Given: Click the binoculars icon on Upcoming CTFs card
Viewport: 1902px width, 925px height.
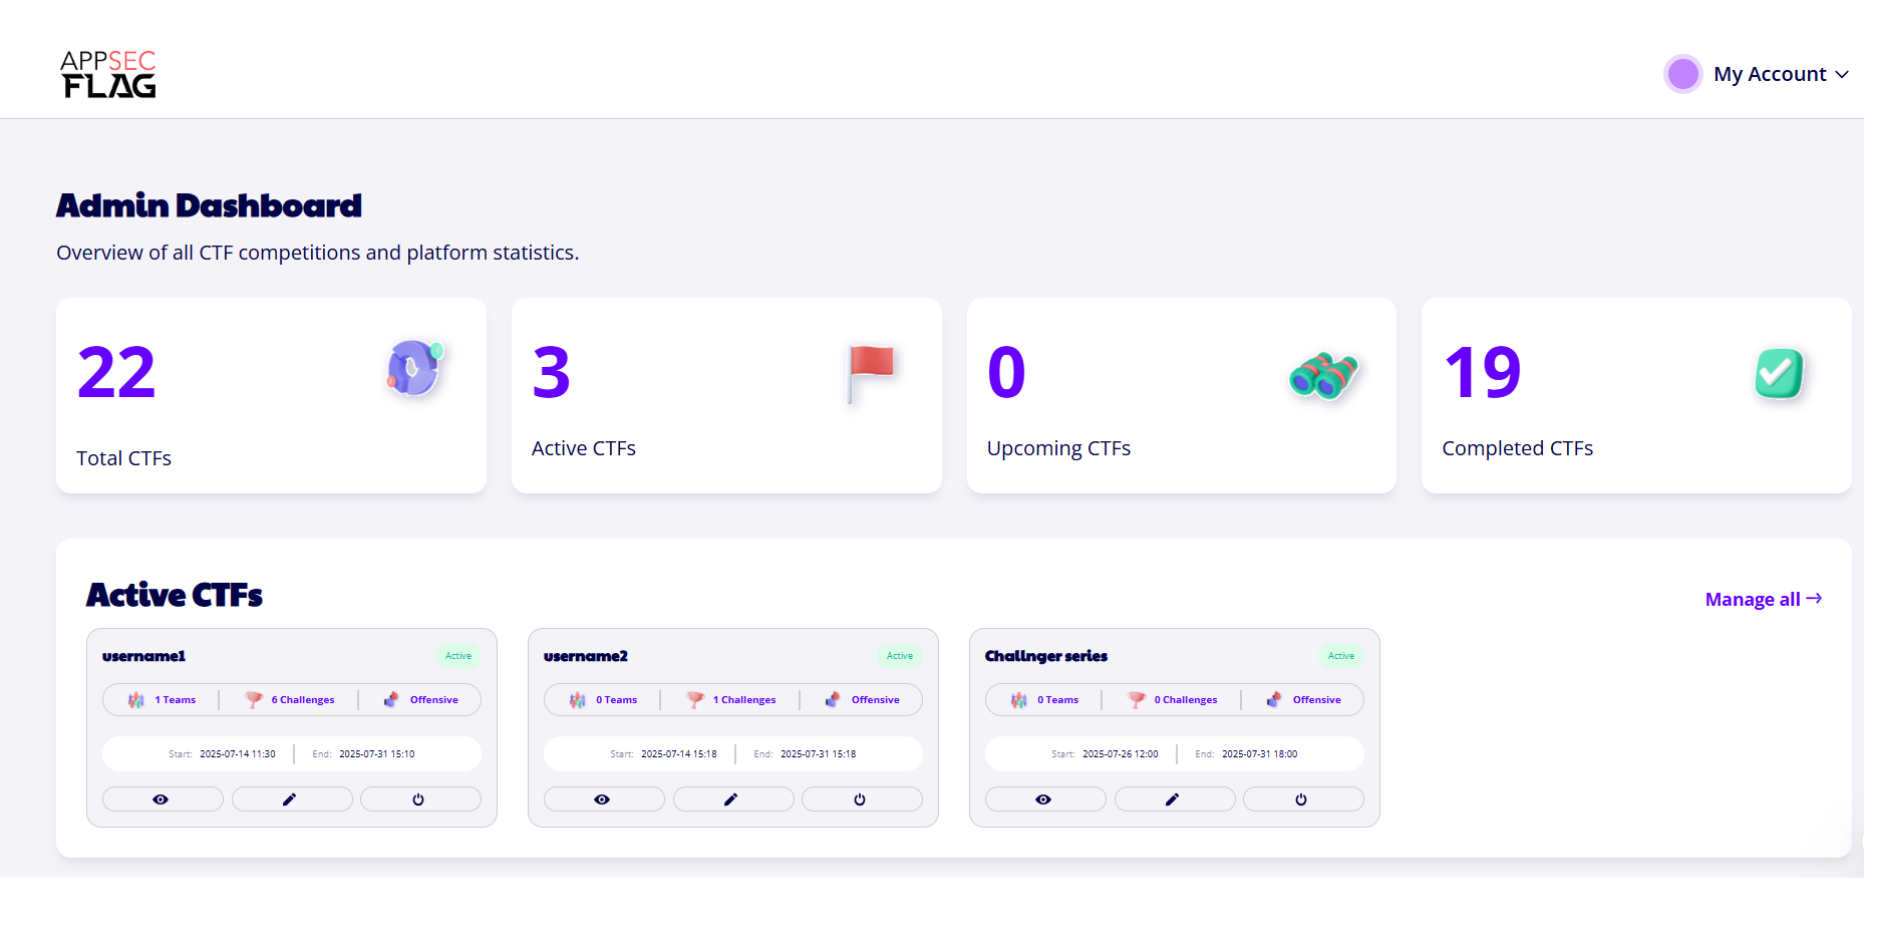Looking at the screenshot, I should (x=1322, y=377).
